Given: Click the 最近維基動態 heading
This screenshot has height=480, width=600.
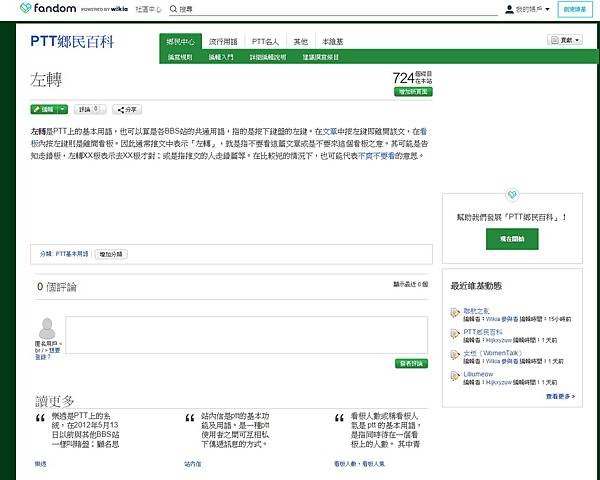Looking at the screenshot, I should (x=476, y=286).
